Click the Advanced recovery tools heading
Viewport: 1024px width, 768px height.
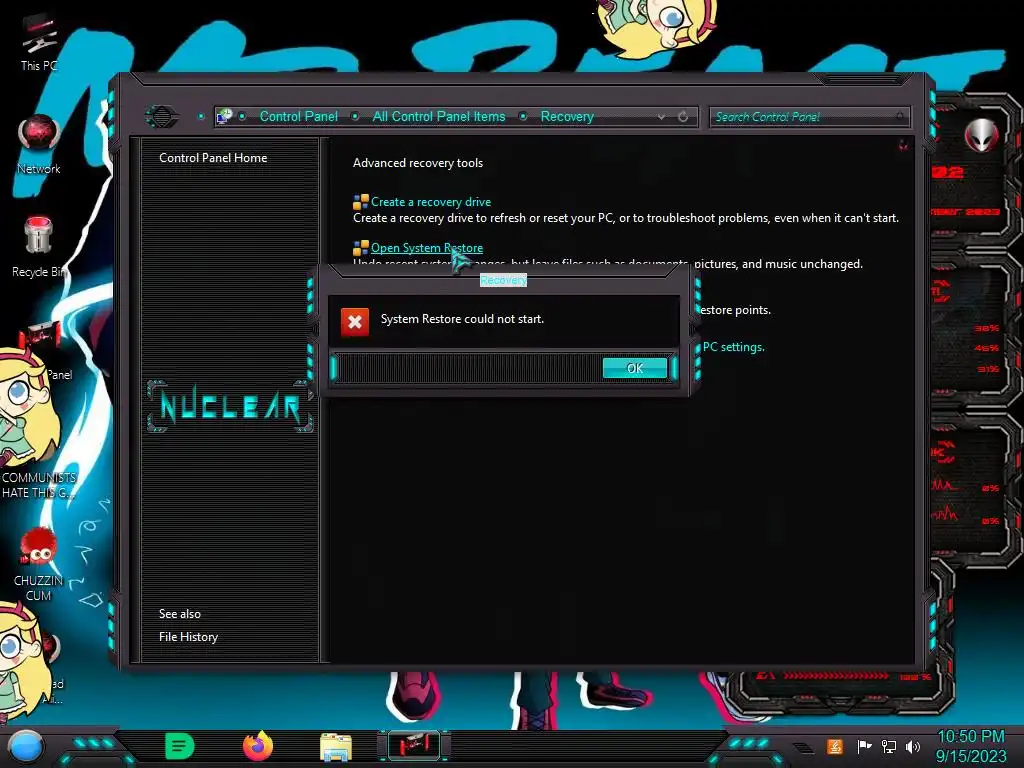[x=418, y=163]
